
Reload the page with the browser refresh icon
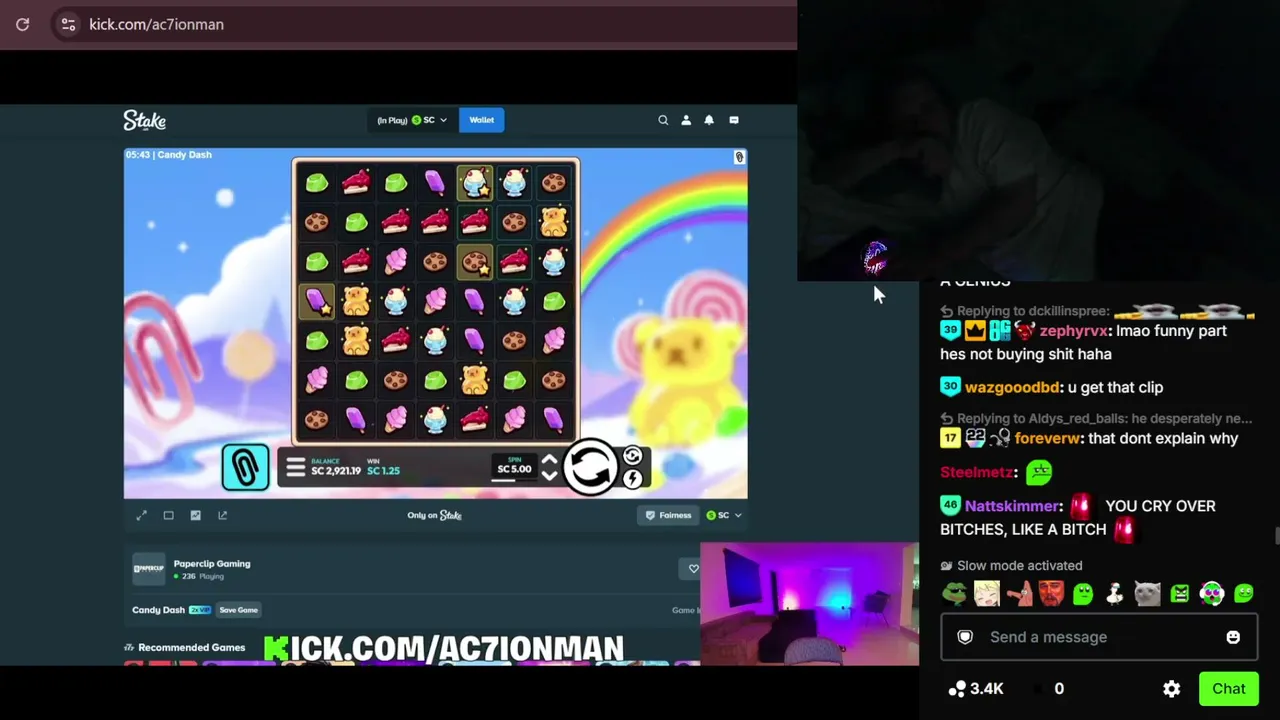(22, 24)
